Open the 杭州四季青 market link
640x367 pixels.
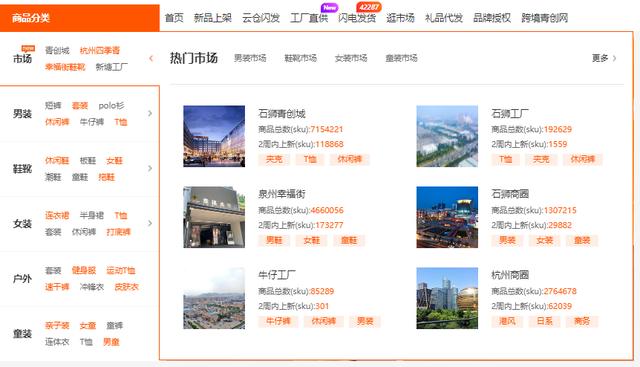pyautogui.click(x=100, y=50)
